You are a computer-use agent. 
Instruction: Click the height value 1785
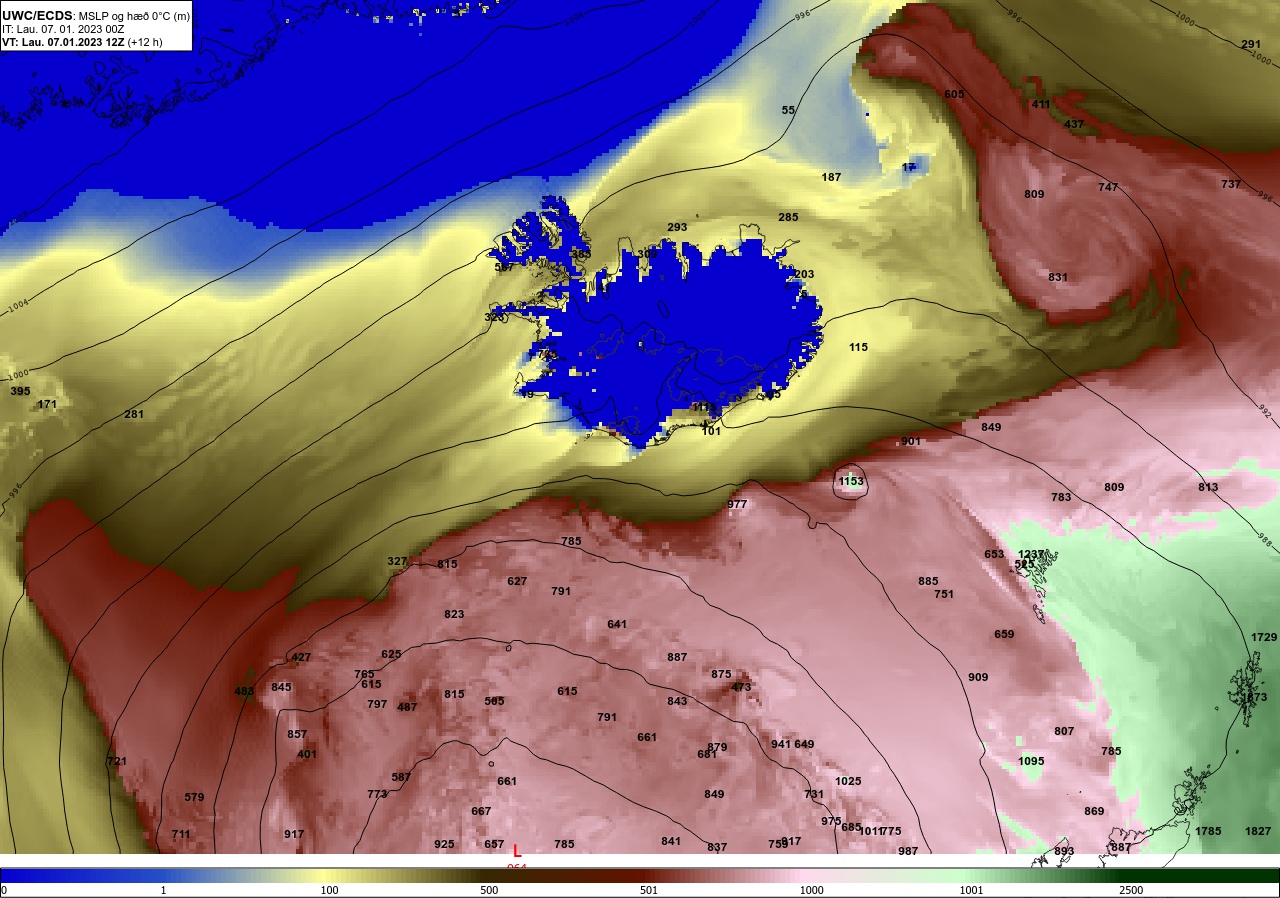coord(1208,831)
